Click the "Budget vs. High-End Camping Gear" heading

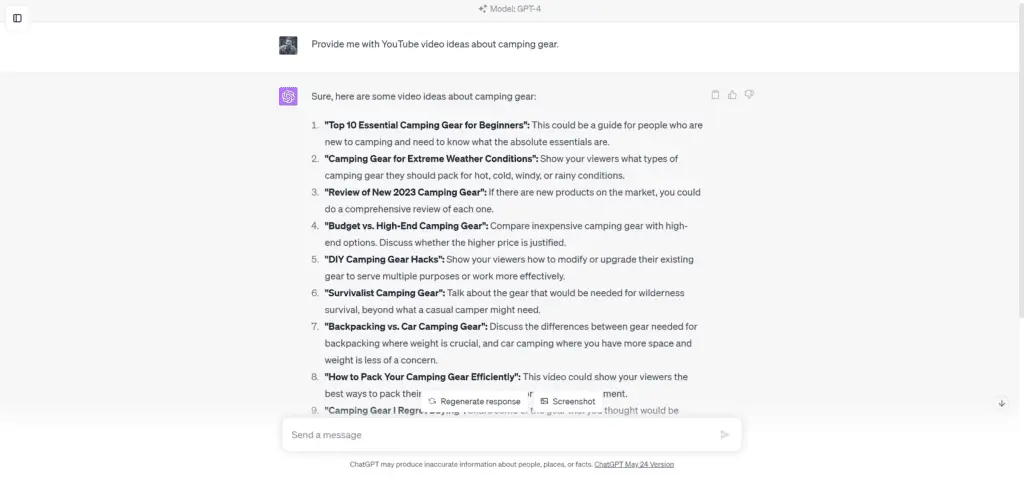(x=406, y=226)
